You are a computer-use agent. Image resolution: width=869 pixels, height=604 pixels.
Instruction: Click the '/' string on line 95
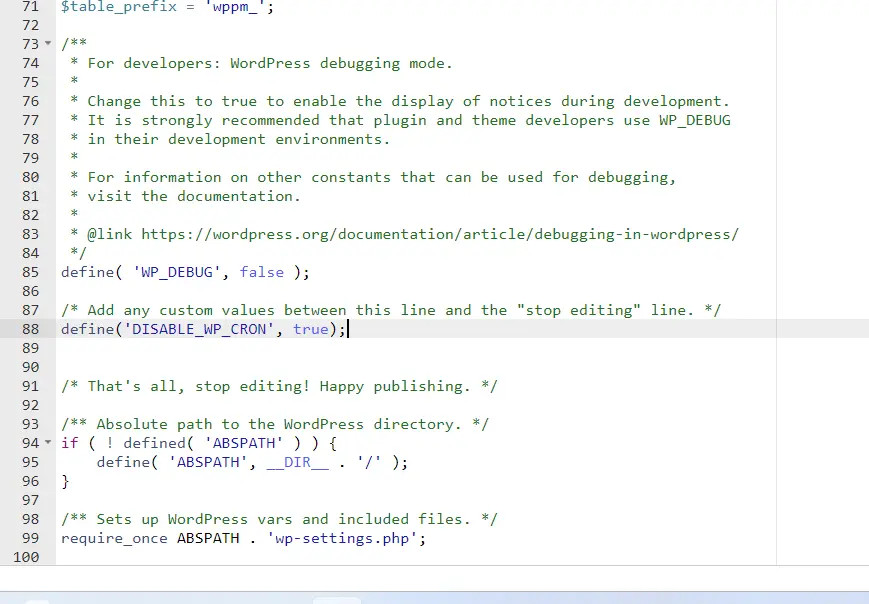click(369, 462)
